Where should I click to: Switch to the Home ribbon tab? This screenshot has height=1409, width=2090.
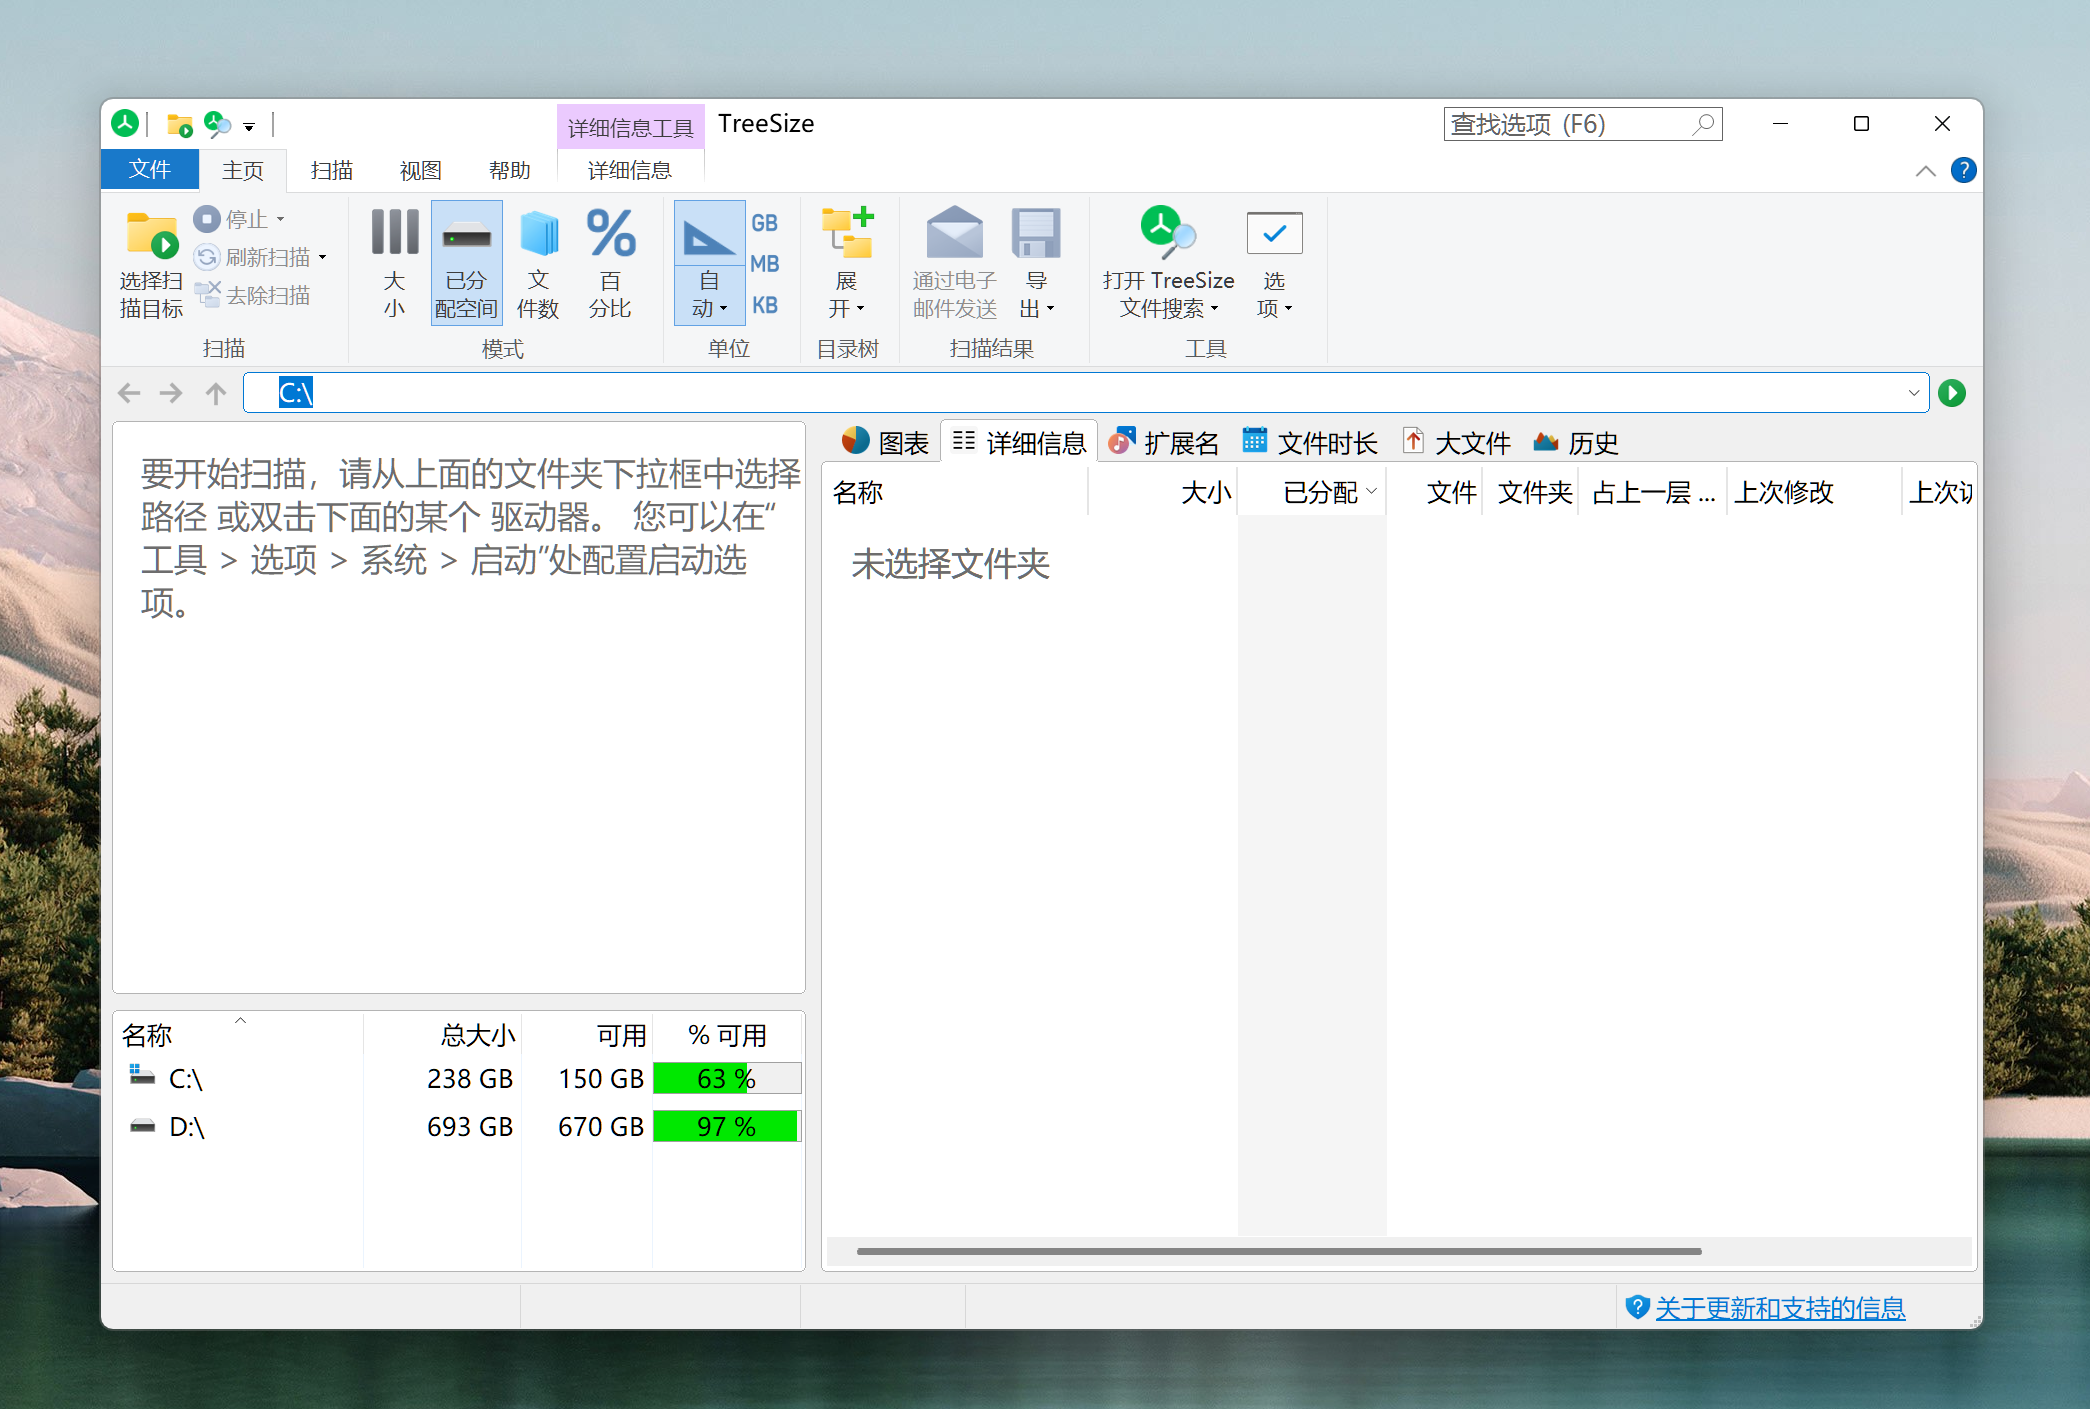[x=243, y=170]
